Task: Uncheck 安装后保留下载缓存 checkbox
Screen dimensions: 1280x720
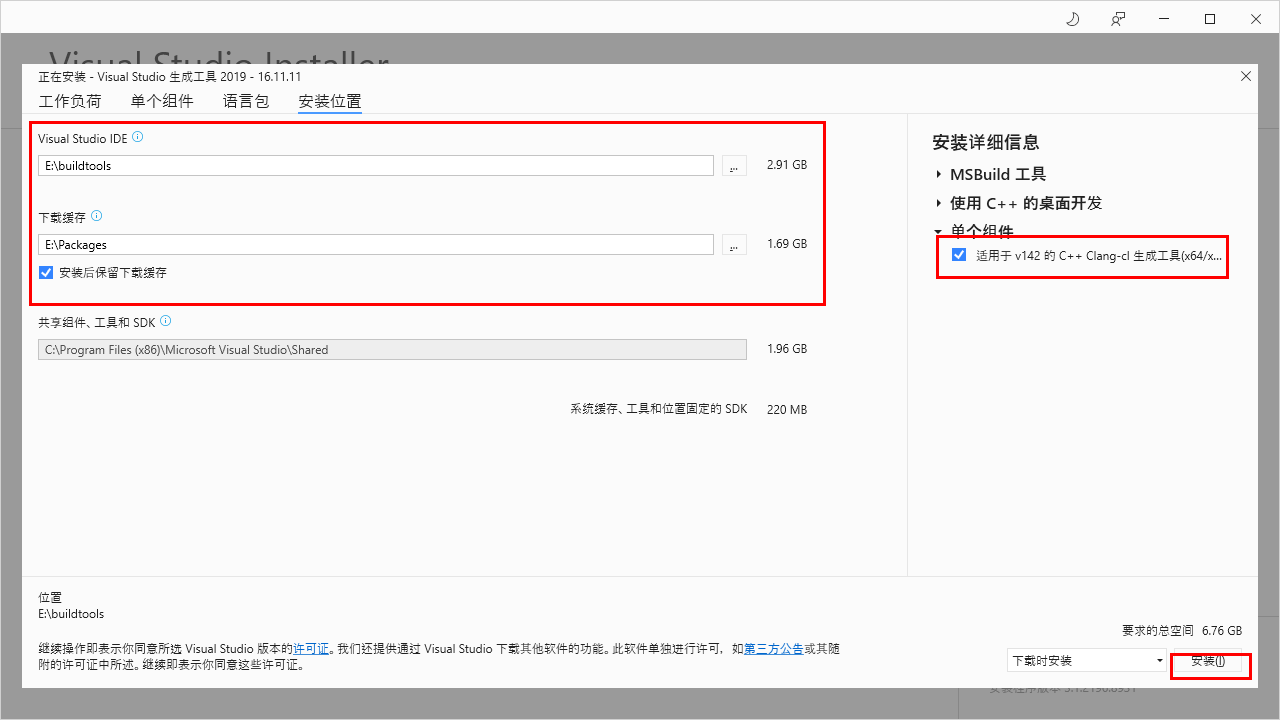Action: point(46,272)
